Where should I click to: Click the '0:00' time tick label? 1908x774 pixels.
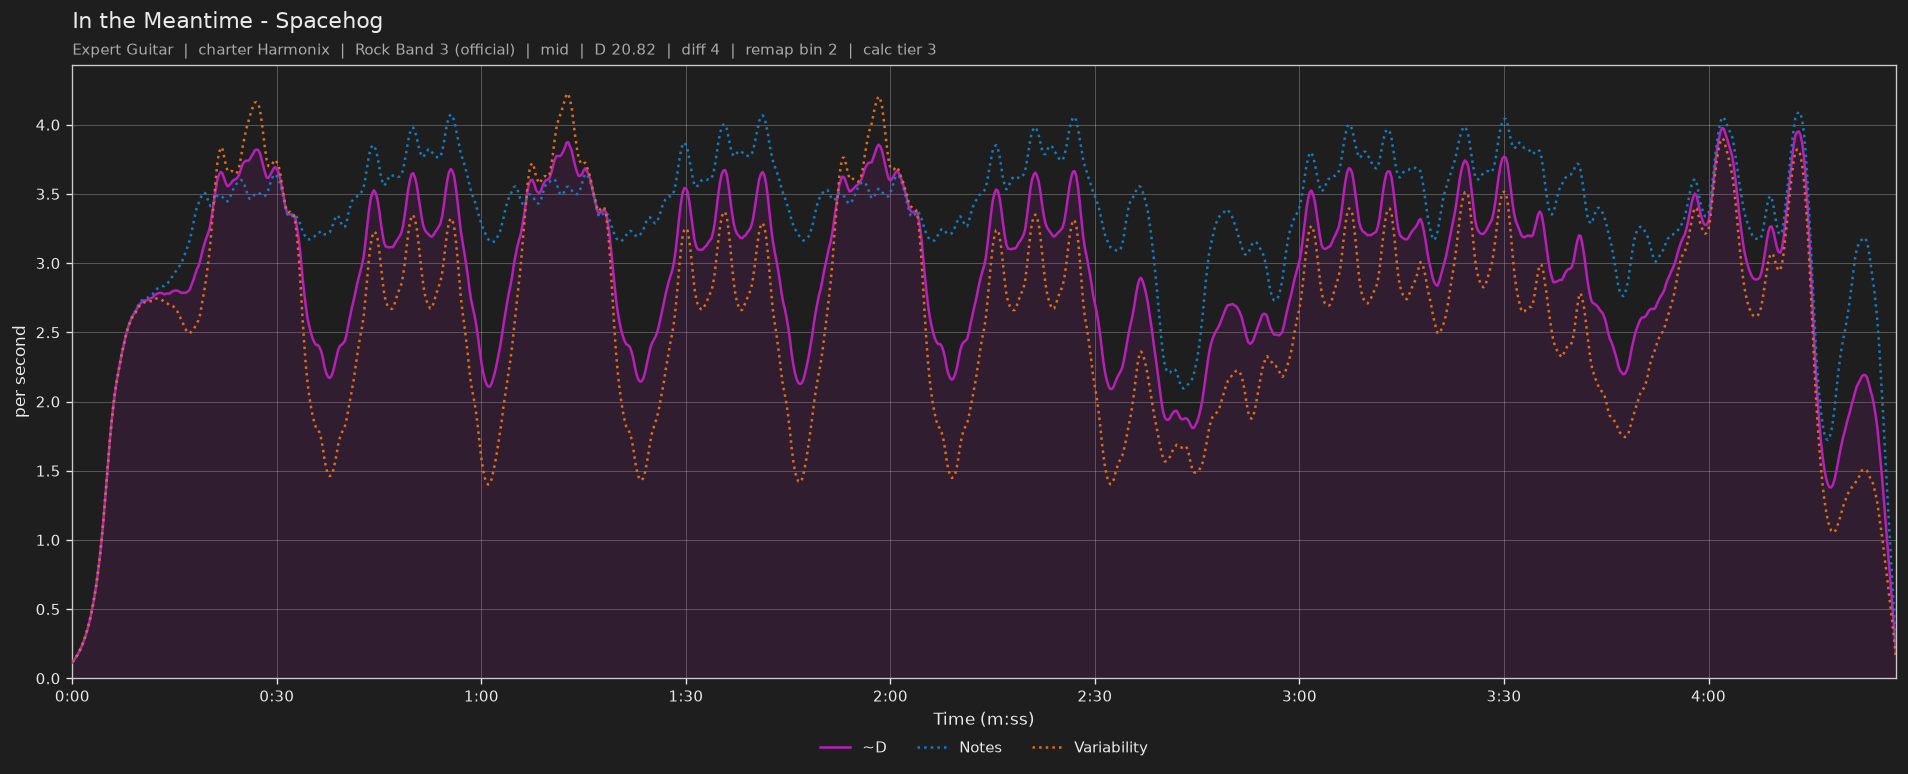coord(72,697)
